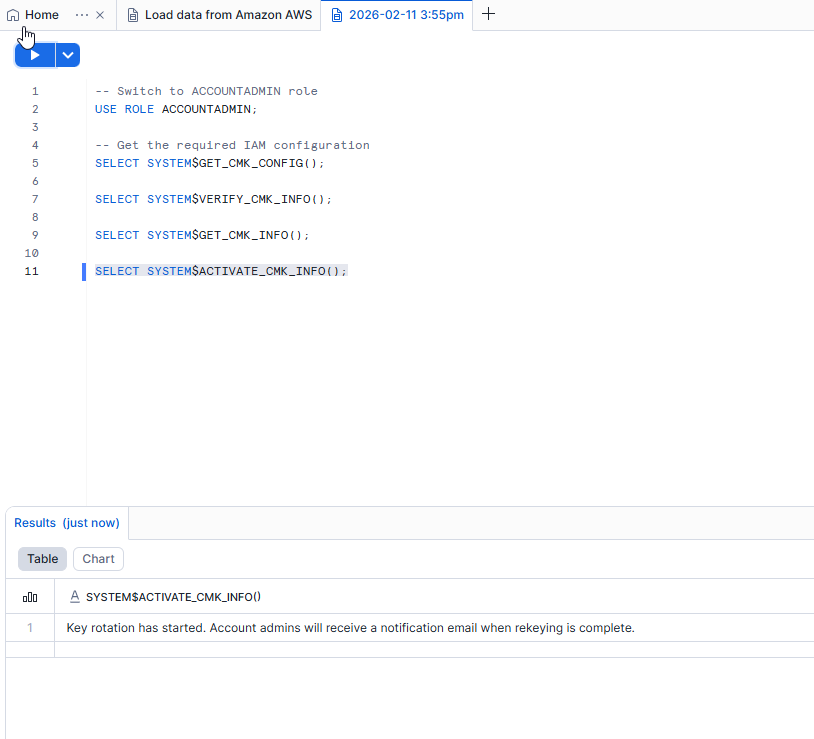Click the column statistics bar chart icon
This screenshot has height=739, width=814.
pyautogui.click(x=30, y=597)
